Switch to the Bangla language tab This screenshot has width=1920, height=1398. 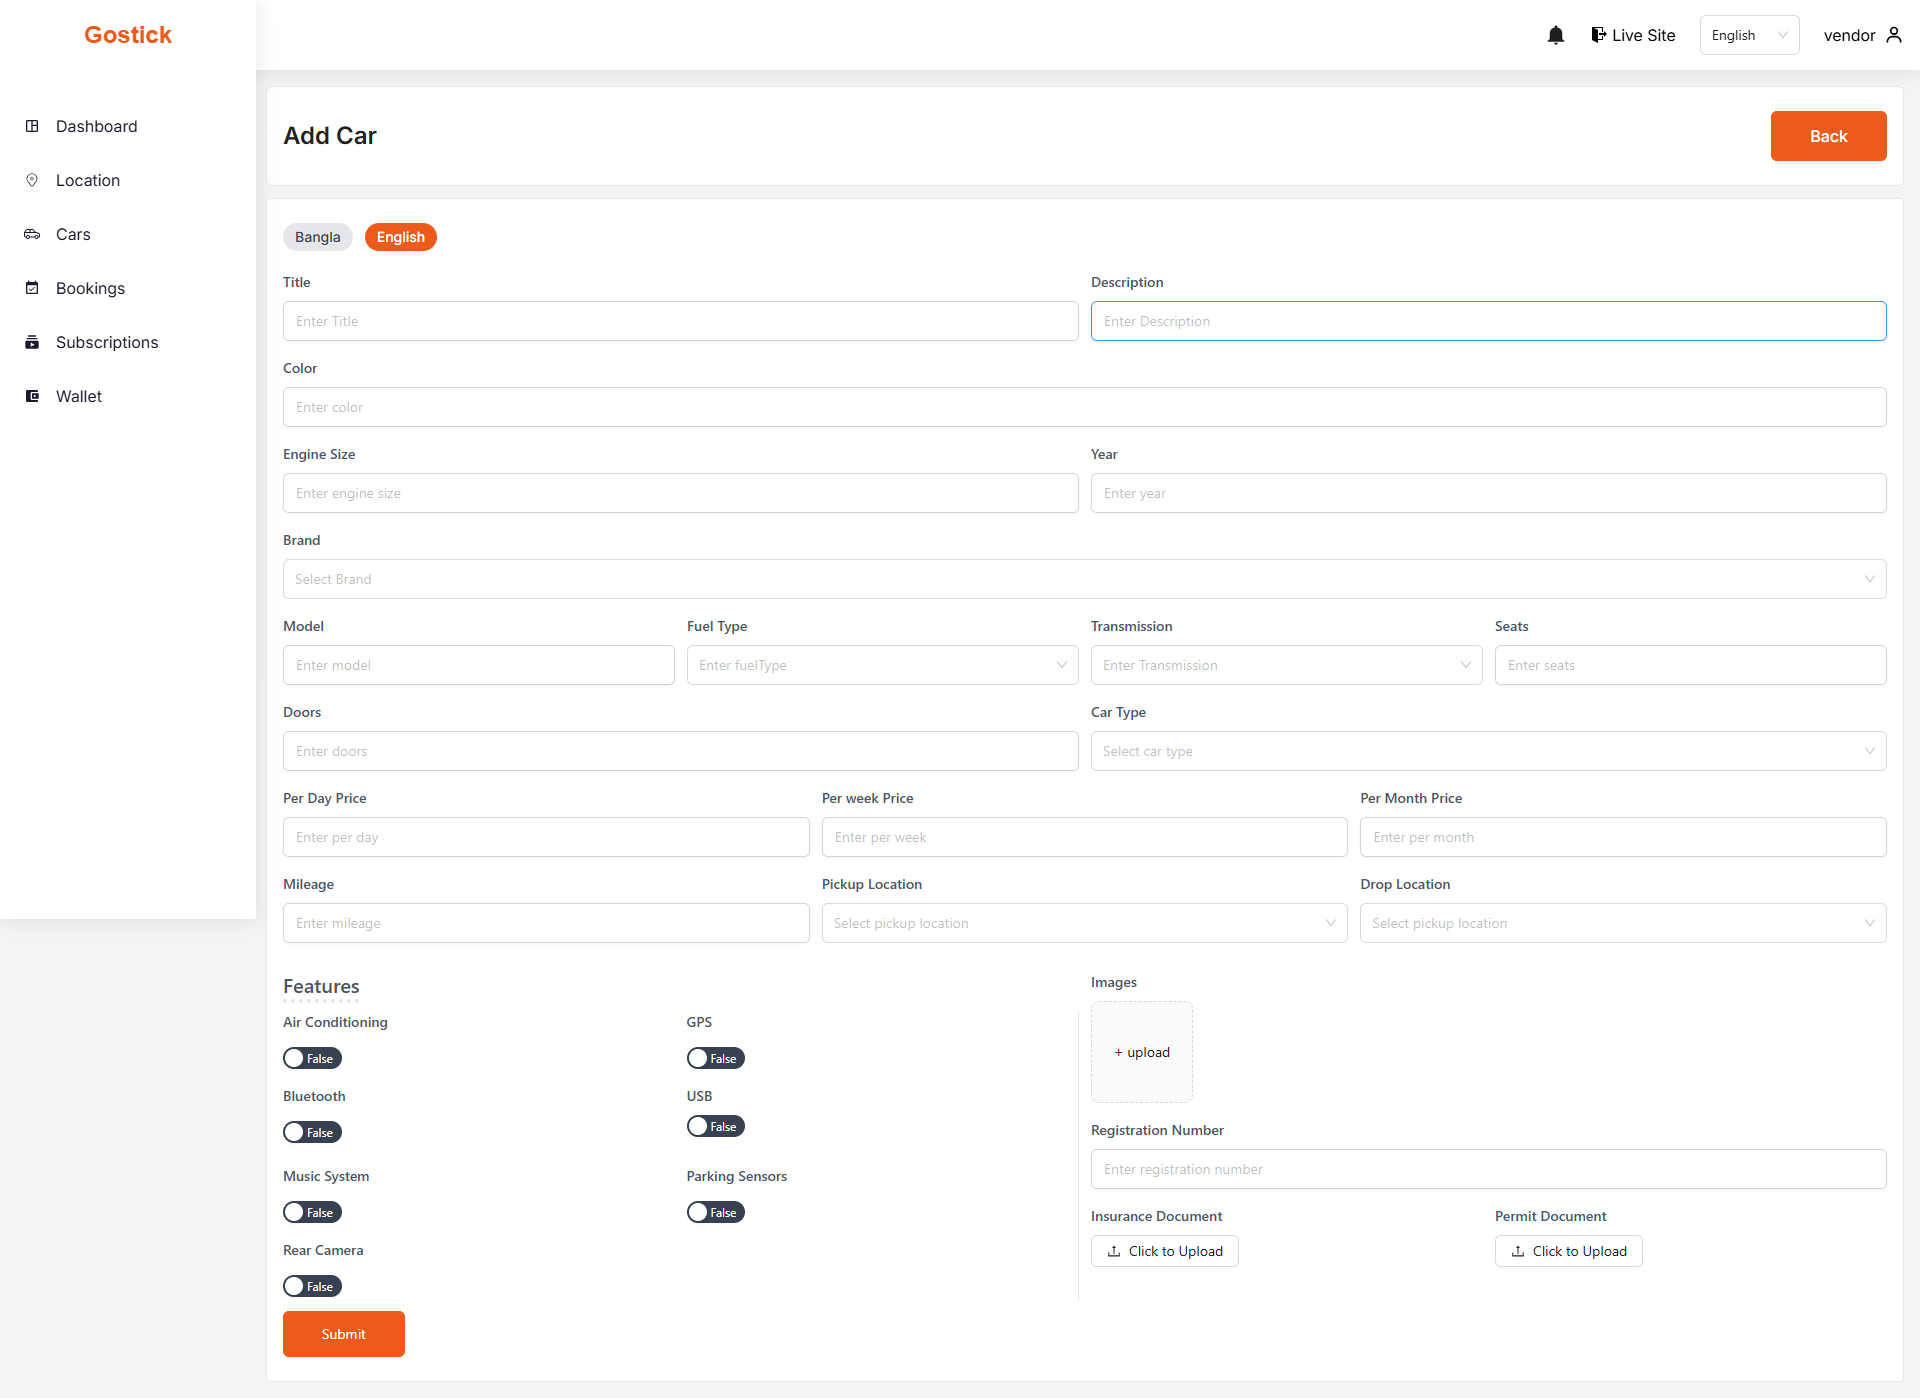(x=317, y=237)
